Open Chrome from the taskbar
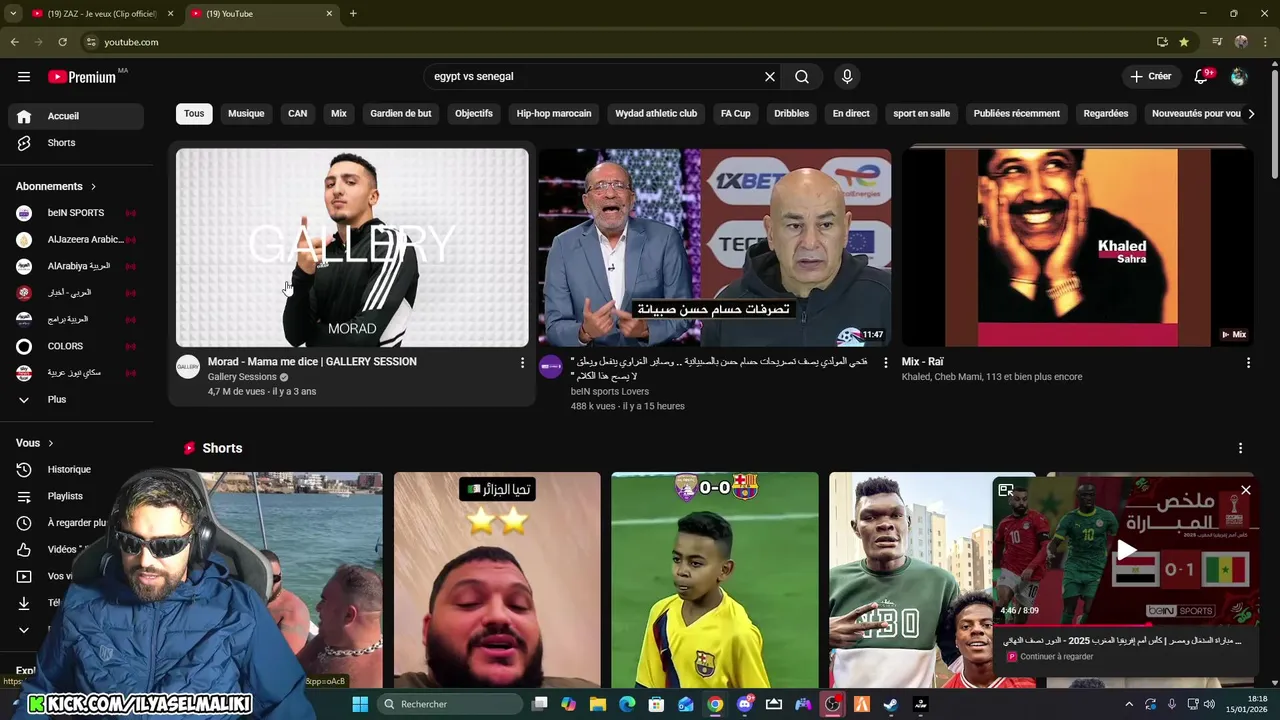The width and height of the screenshot is (1280, 720). pos(715,704)
